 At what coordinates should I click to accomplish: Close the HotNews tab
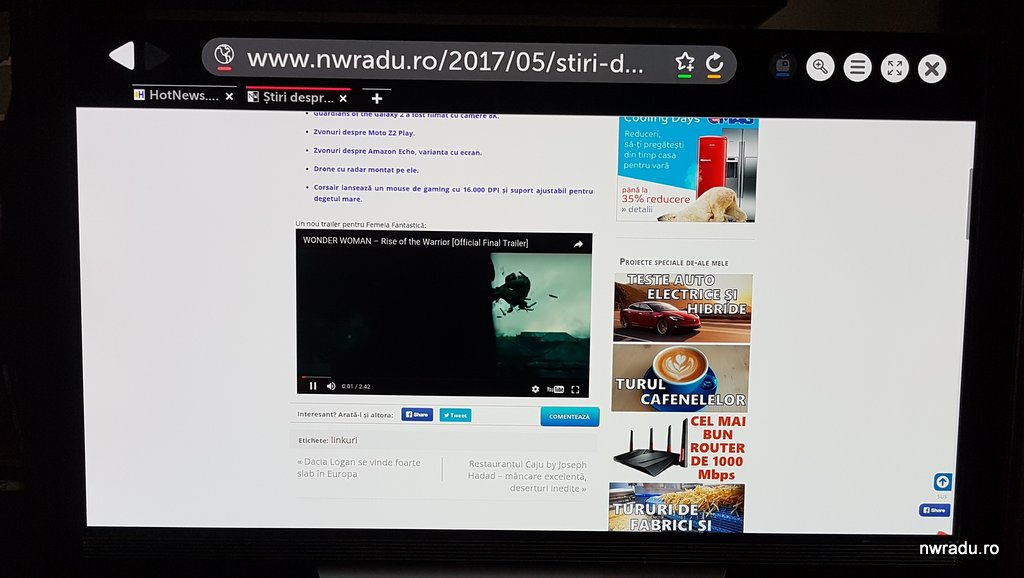[x=229, y=97]
